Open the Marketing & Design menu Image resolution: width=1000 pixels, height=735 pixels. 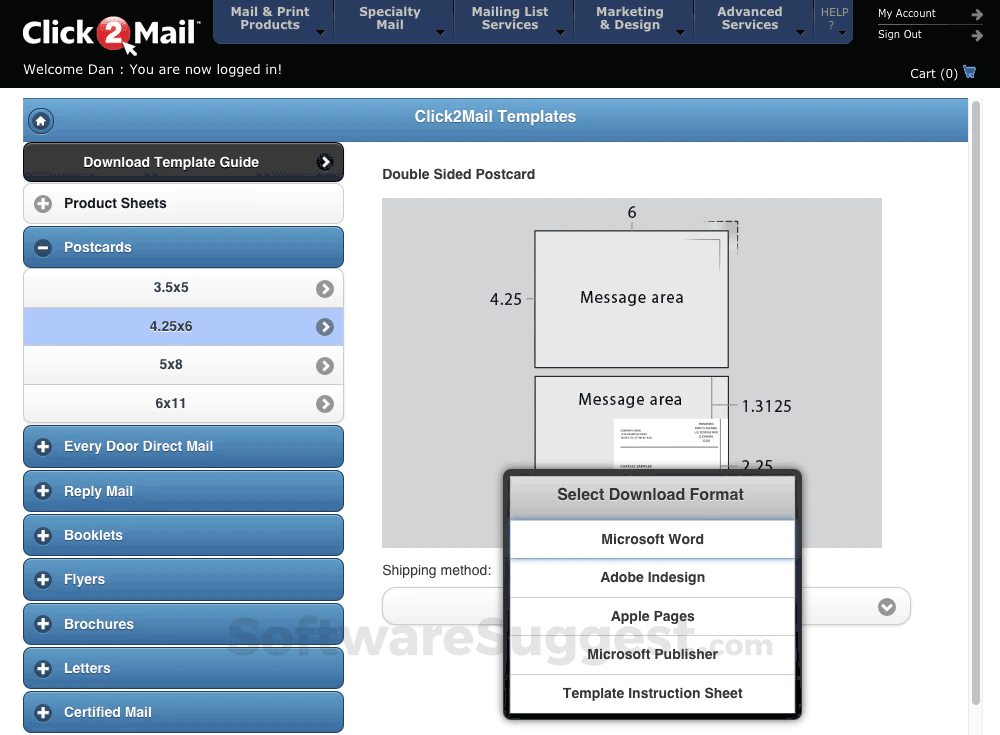click(x=628, y=18)
